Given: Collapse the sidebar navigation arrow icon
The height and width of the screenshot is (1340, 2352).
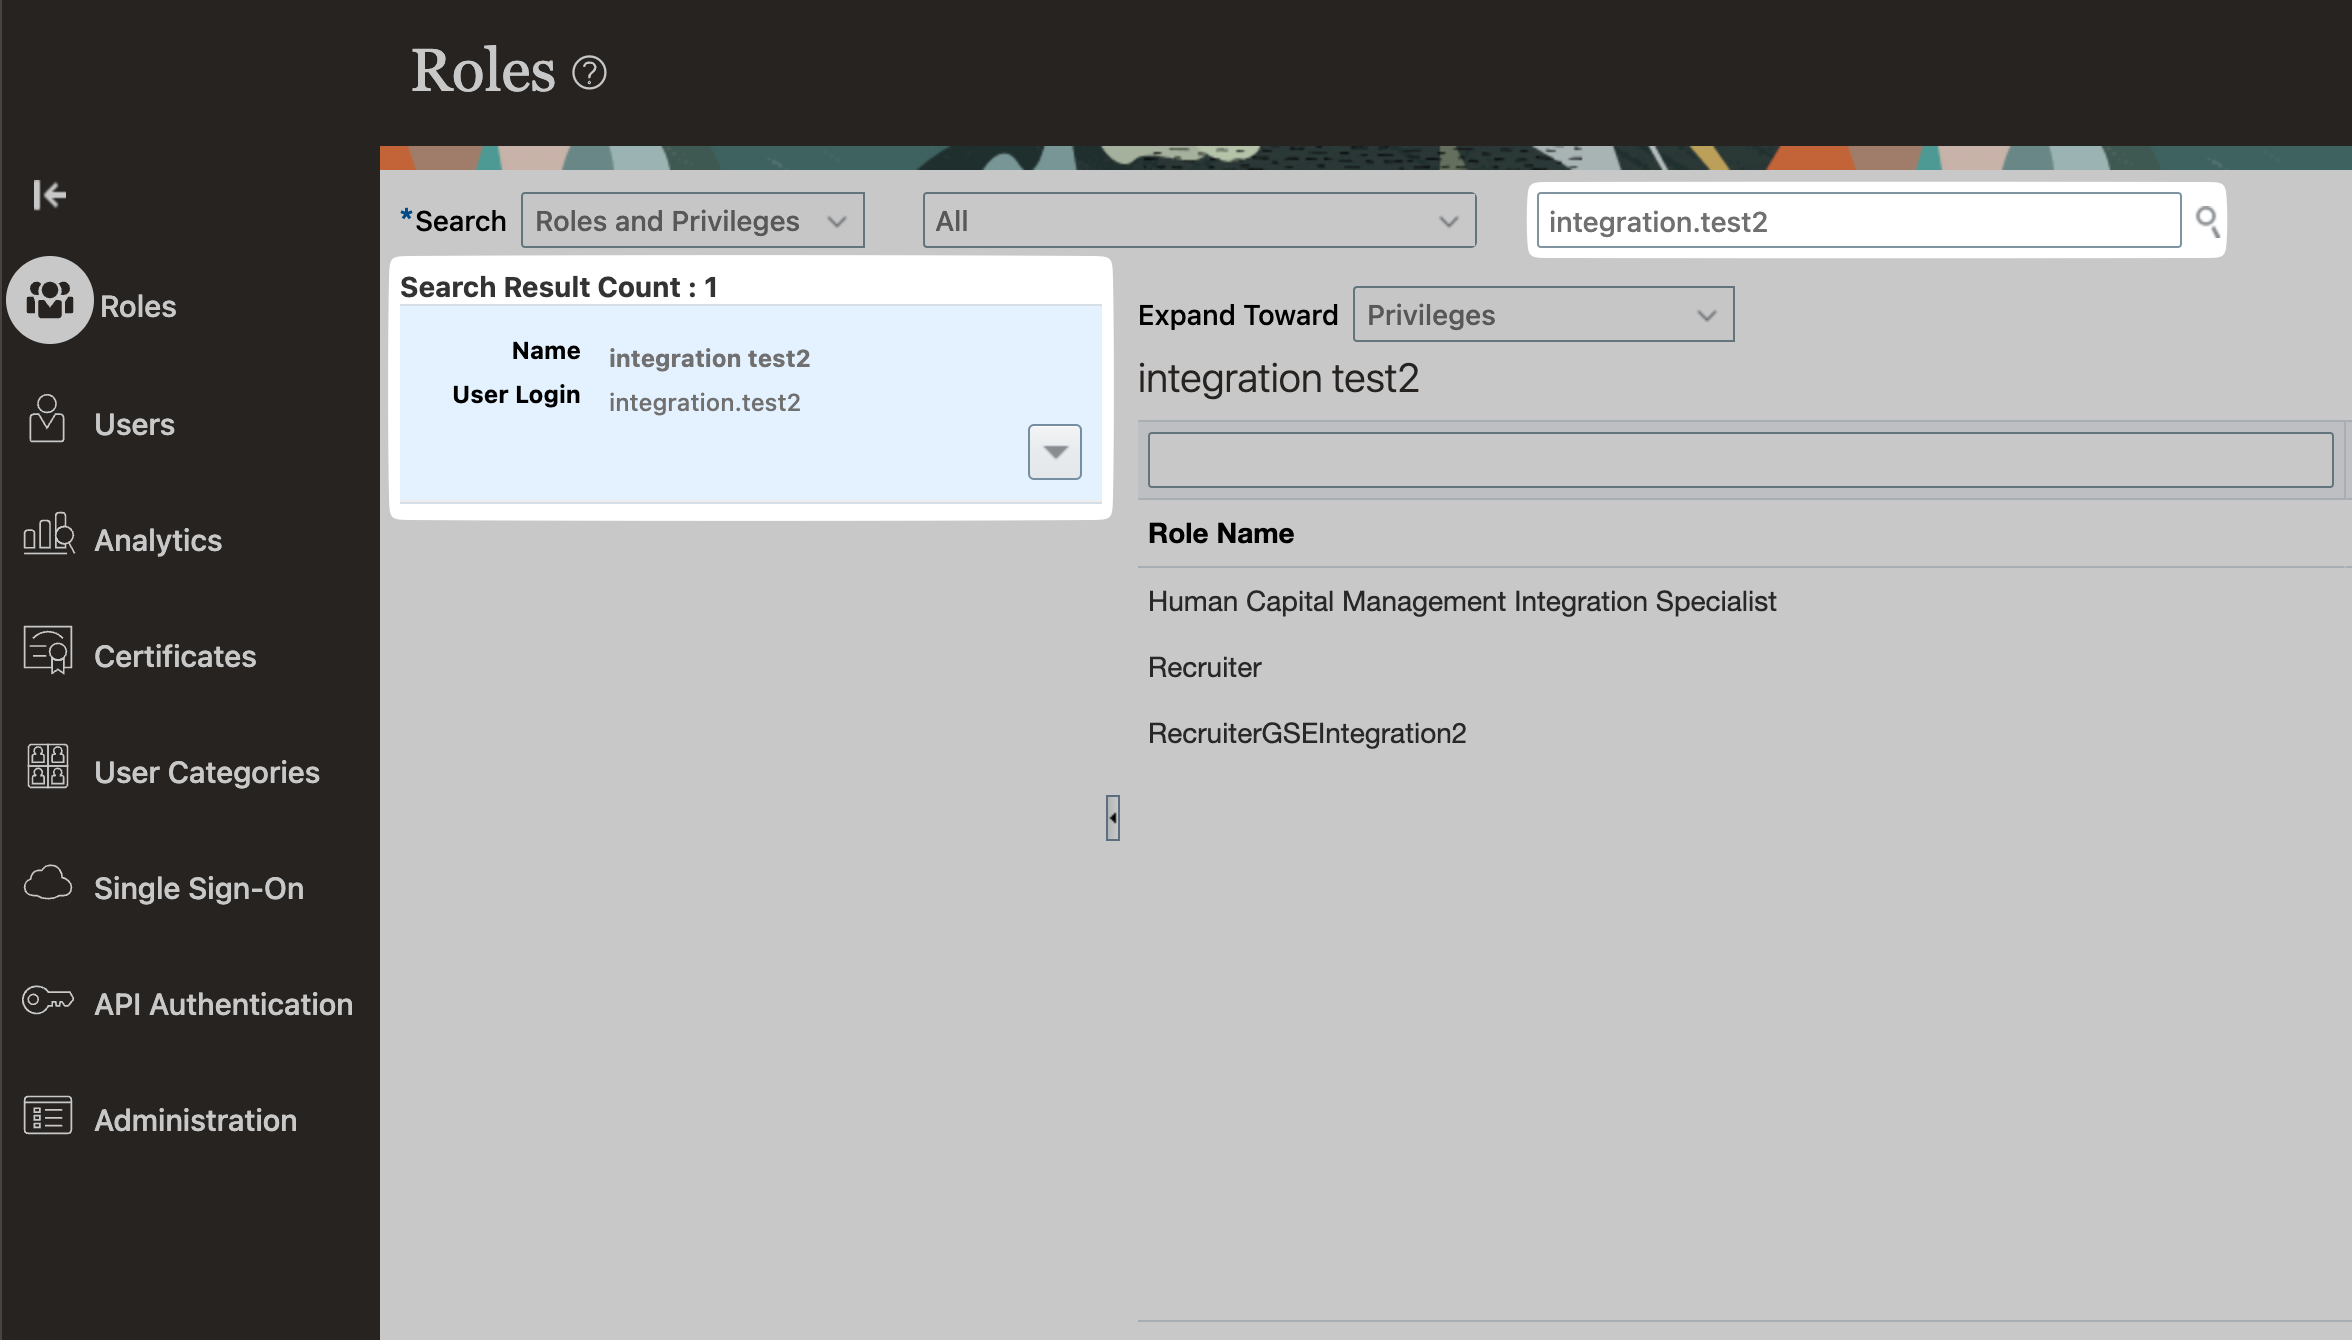Looking at the screenshot, I should (x=49, y=194).
